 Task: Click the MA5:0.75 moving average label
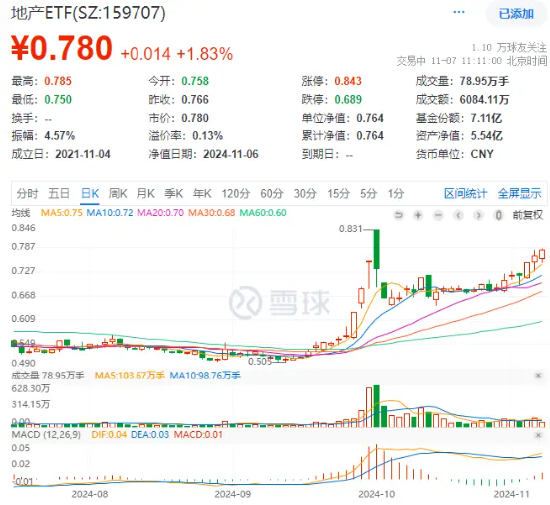click(62, 213)
